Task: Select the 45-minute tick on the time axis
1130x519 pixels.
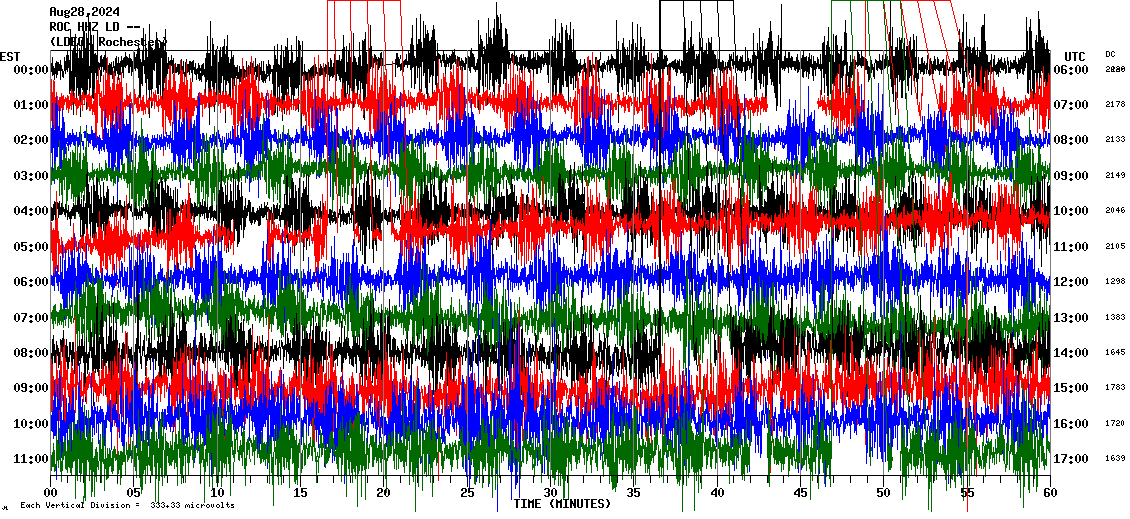Action: [x=800, y=493]
